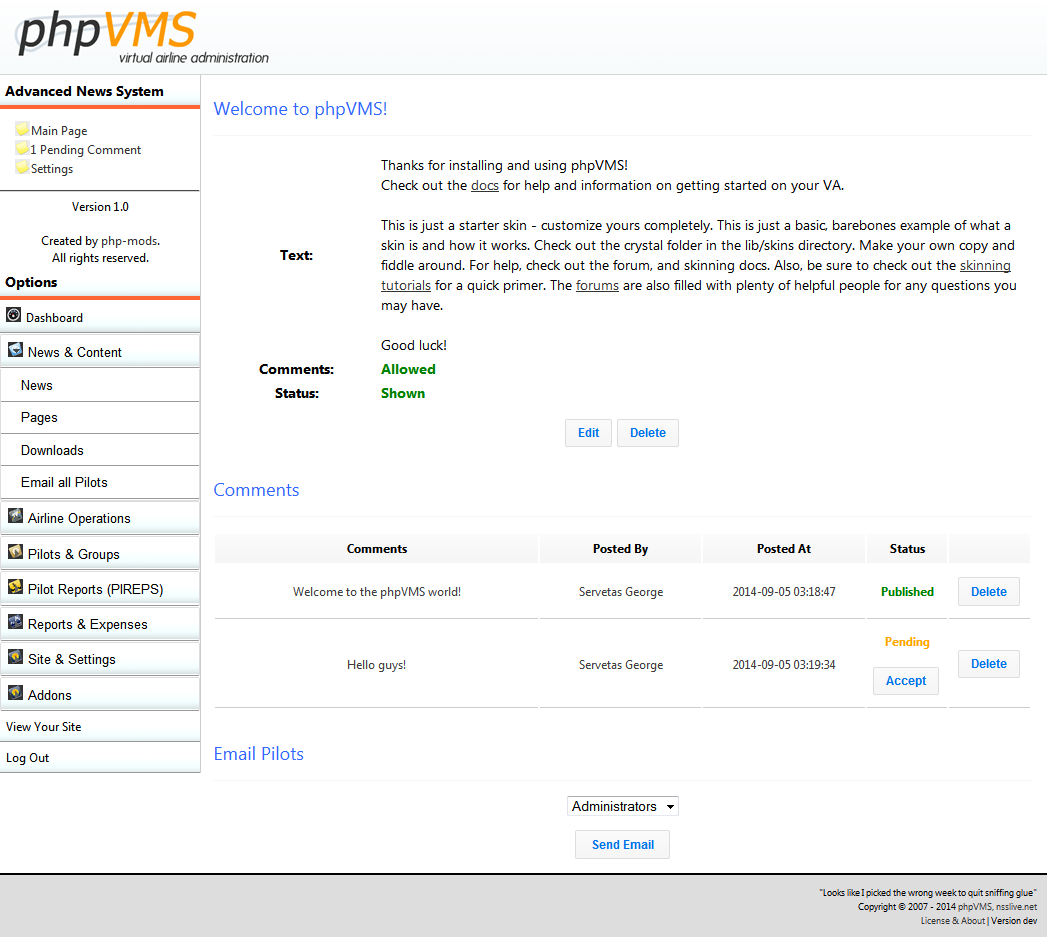Expand the Addons menu section
This screenshot has width=1047, height=937.
(x=100, y=695)
